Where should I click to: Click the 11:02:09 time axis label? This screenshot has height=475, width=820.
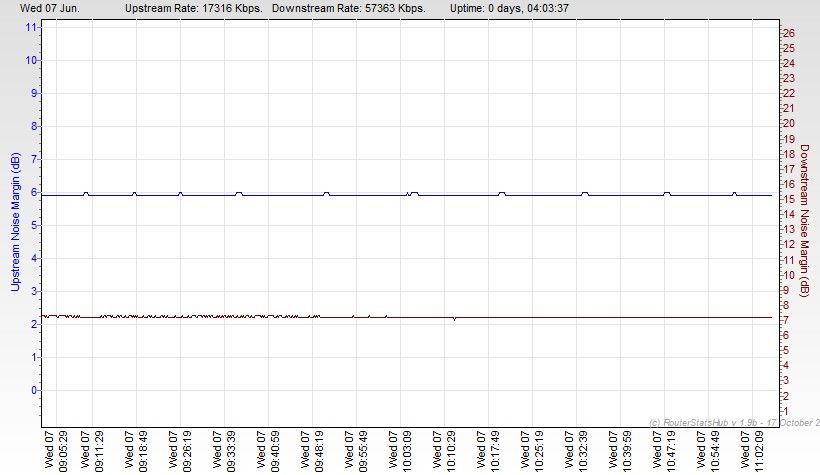pyautogui.click(x=757, y=450)
